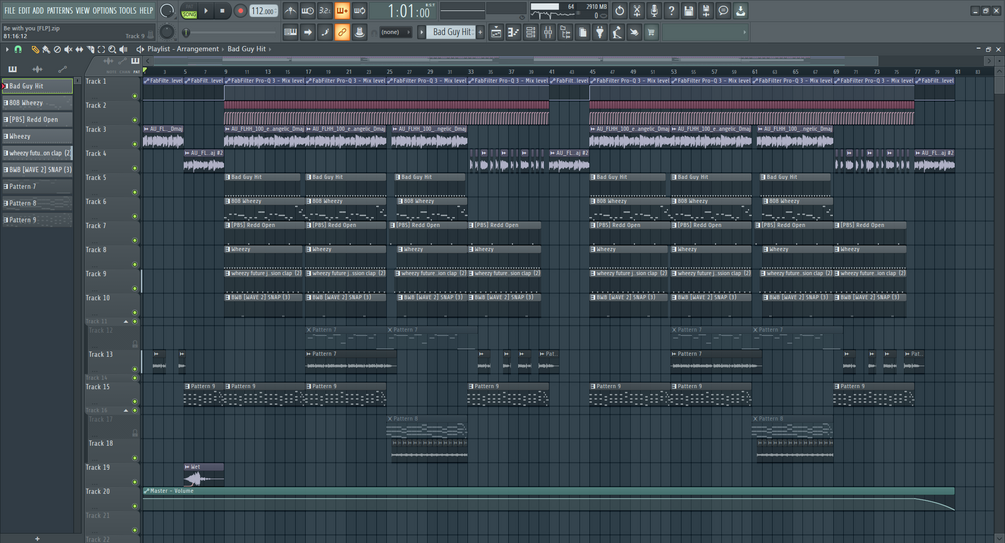Select the Playlist playback speaker tool
The width and height of the screenshot is (1005, 543).
pyautogui.click(x=123, y=49)
